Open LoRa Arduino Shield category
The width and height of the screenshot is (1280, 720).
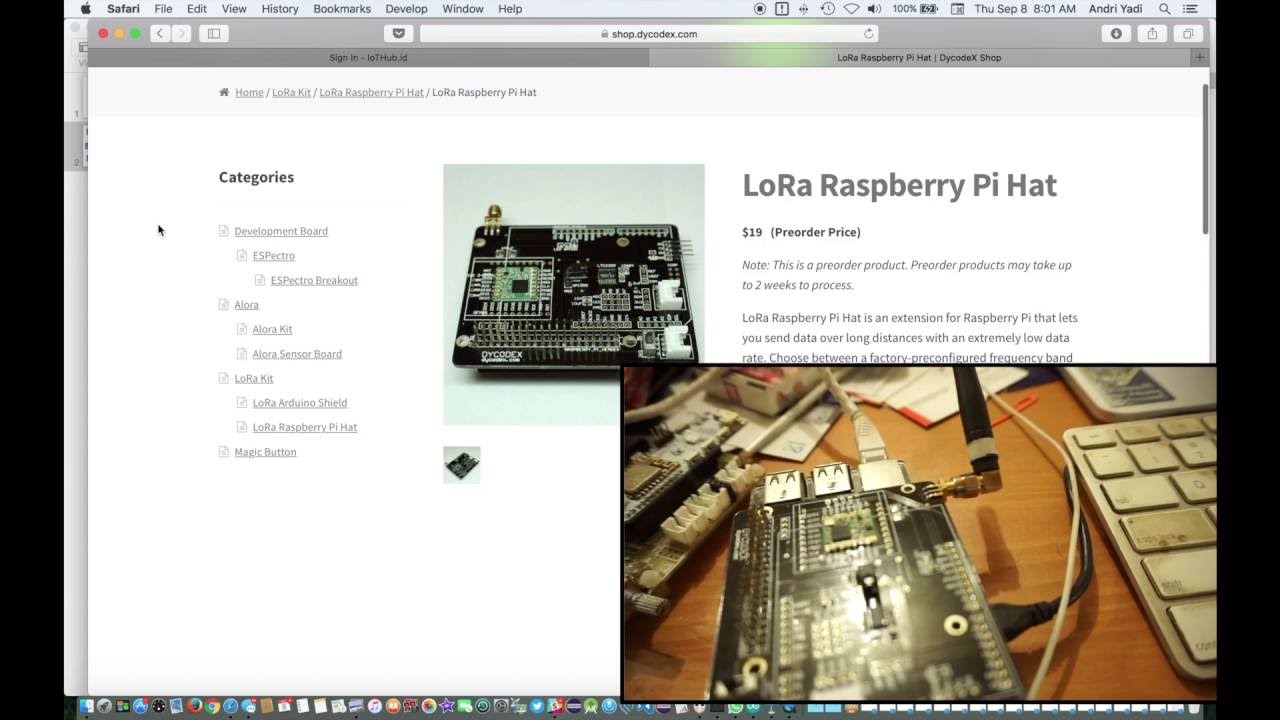(299, 403)
